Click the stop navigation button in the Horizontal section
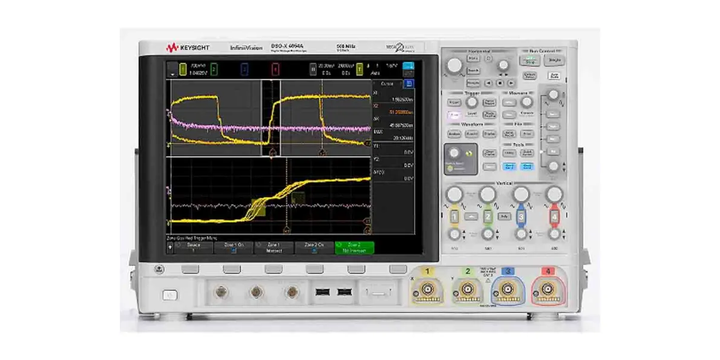 [500, 83]
